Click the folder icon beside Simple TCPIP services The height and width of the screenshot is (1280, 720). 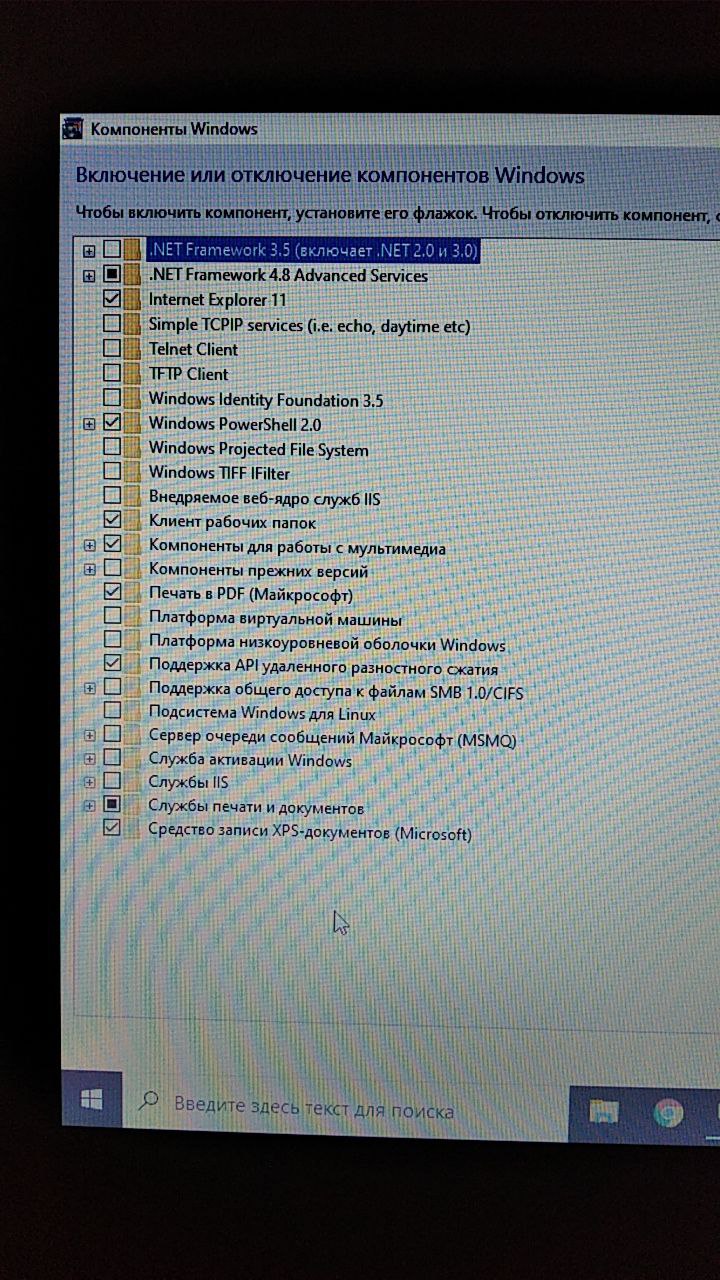(x=133, y=324)
